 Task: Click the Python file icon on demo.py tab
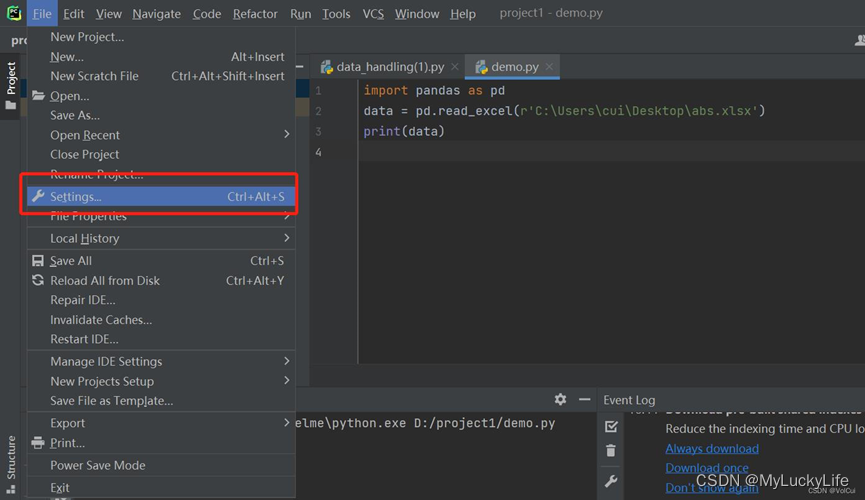[x=482, y=67]
